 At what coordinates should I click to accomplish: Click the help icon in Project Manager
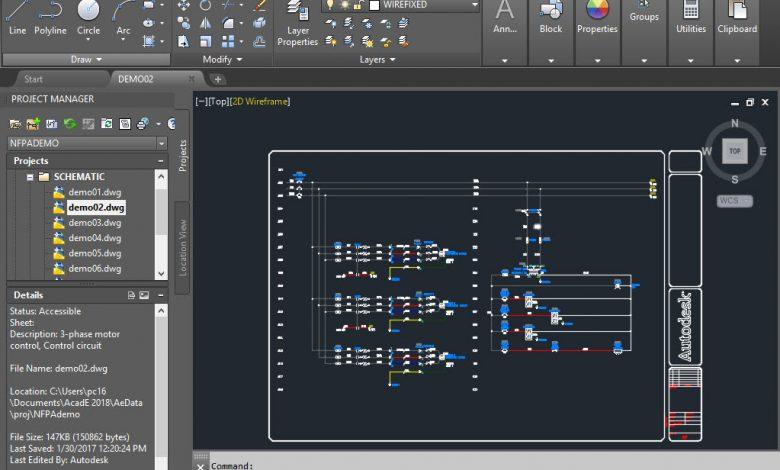coord(172,124)
